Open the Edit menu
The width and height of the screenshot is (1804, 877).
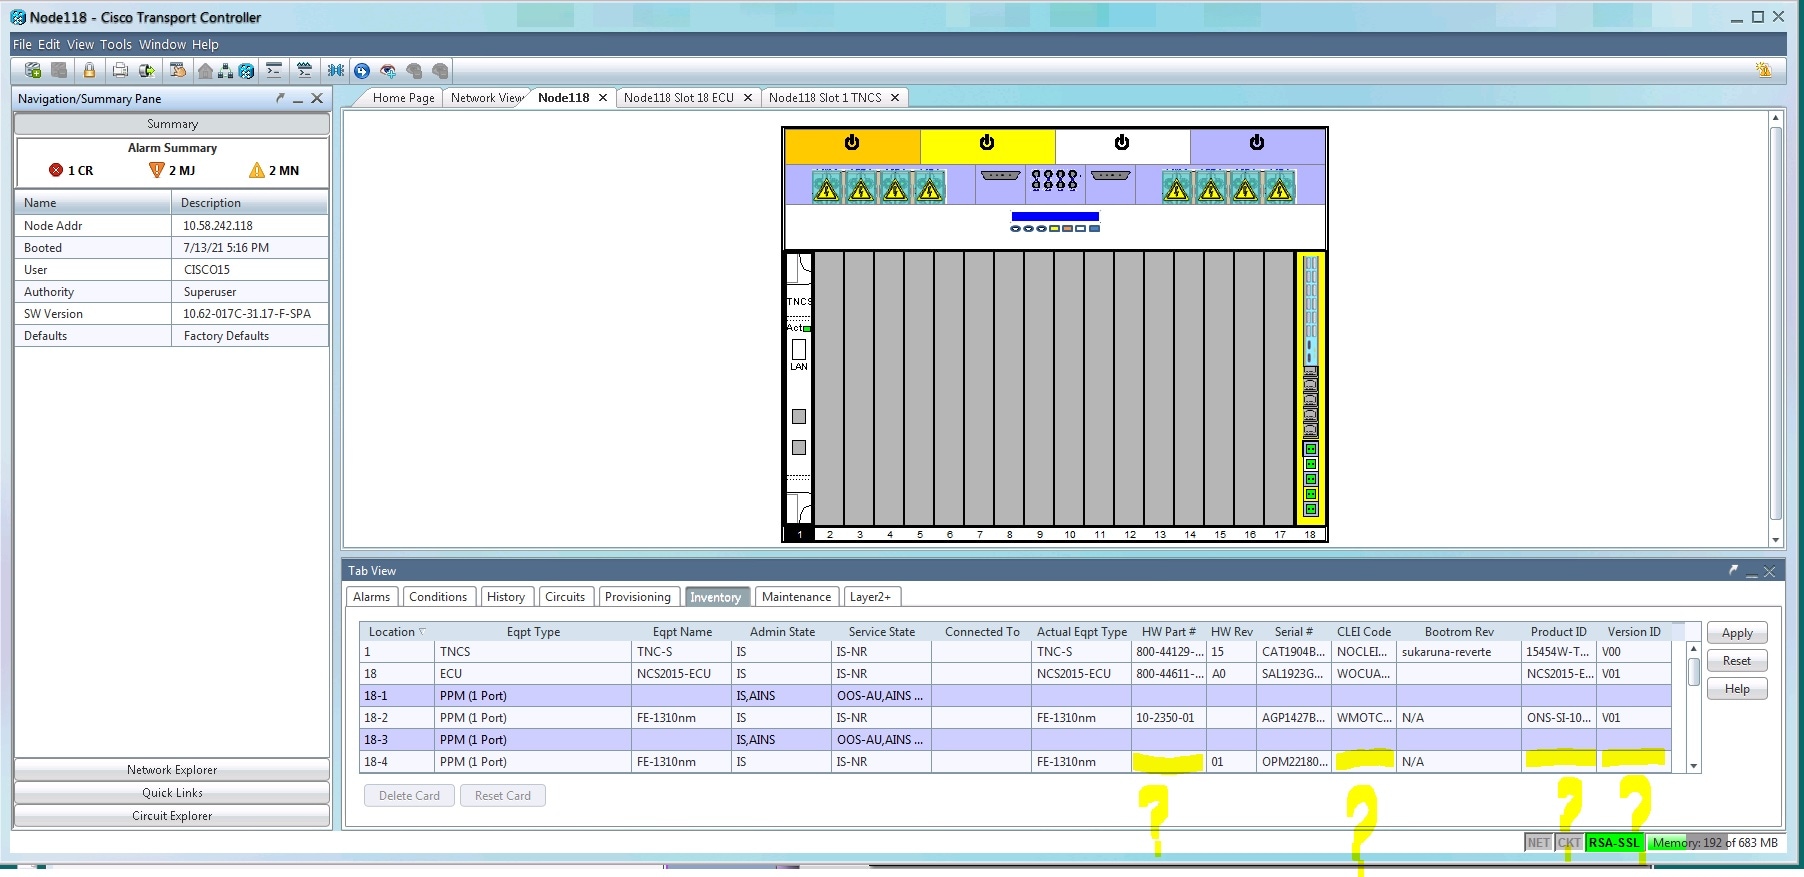49,44
